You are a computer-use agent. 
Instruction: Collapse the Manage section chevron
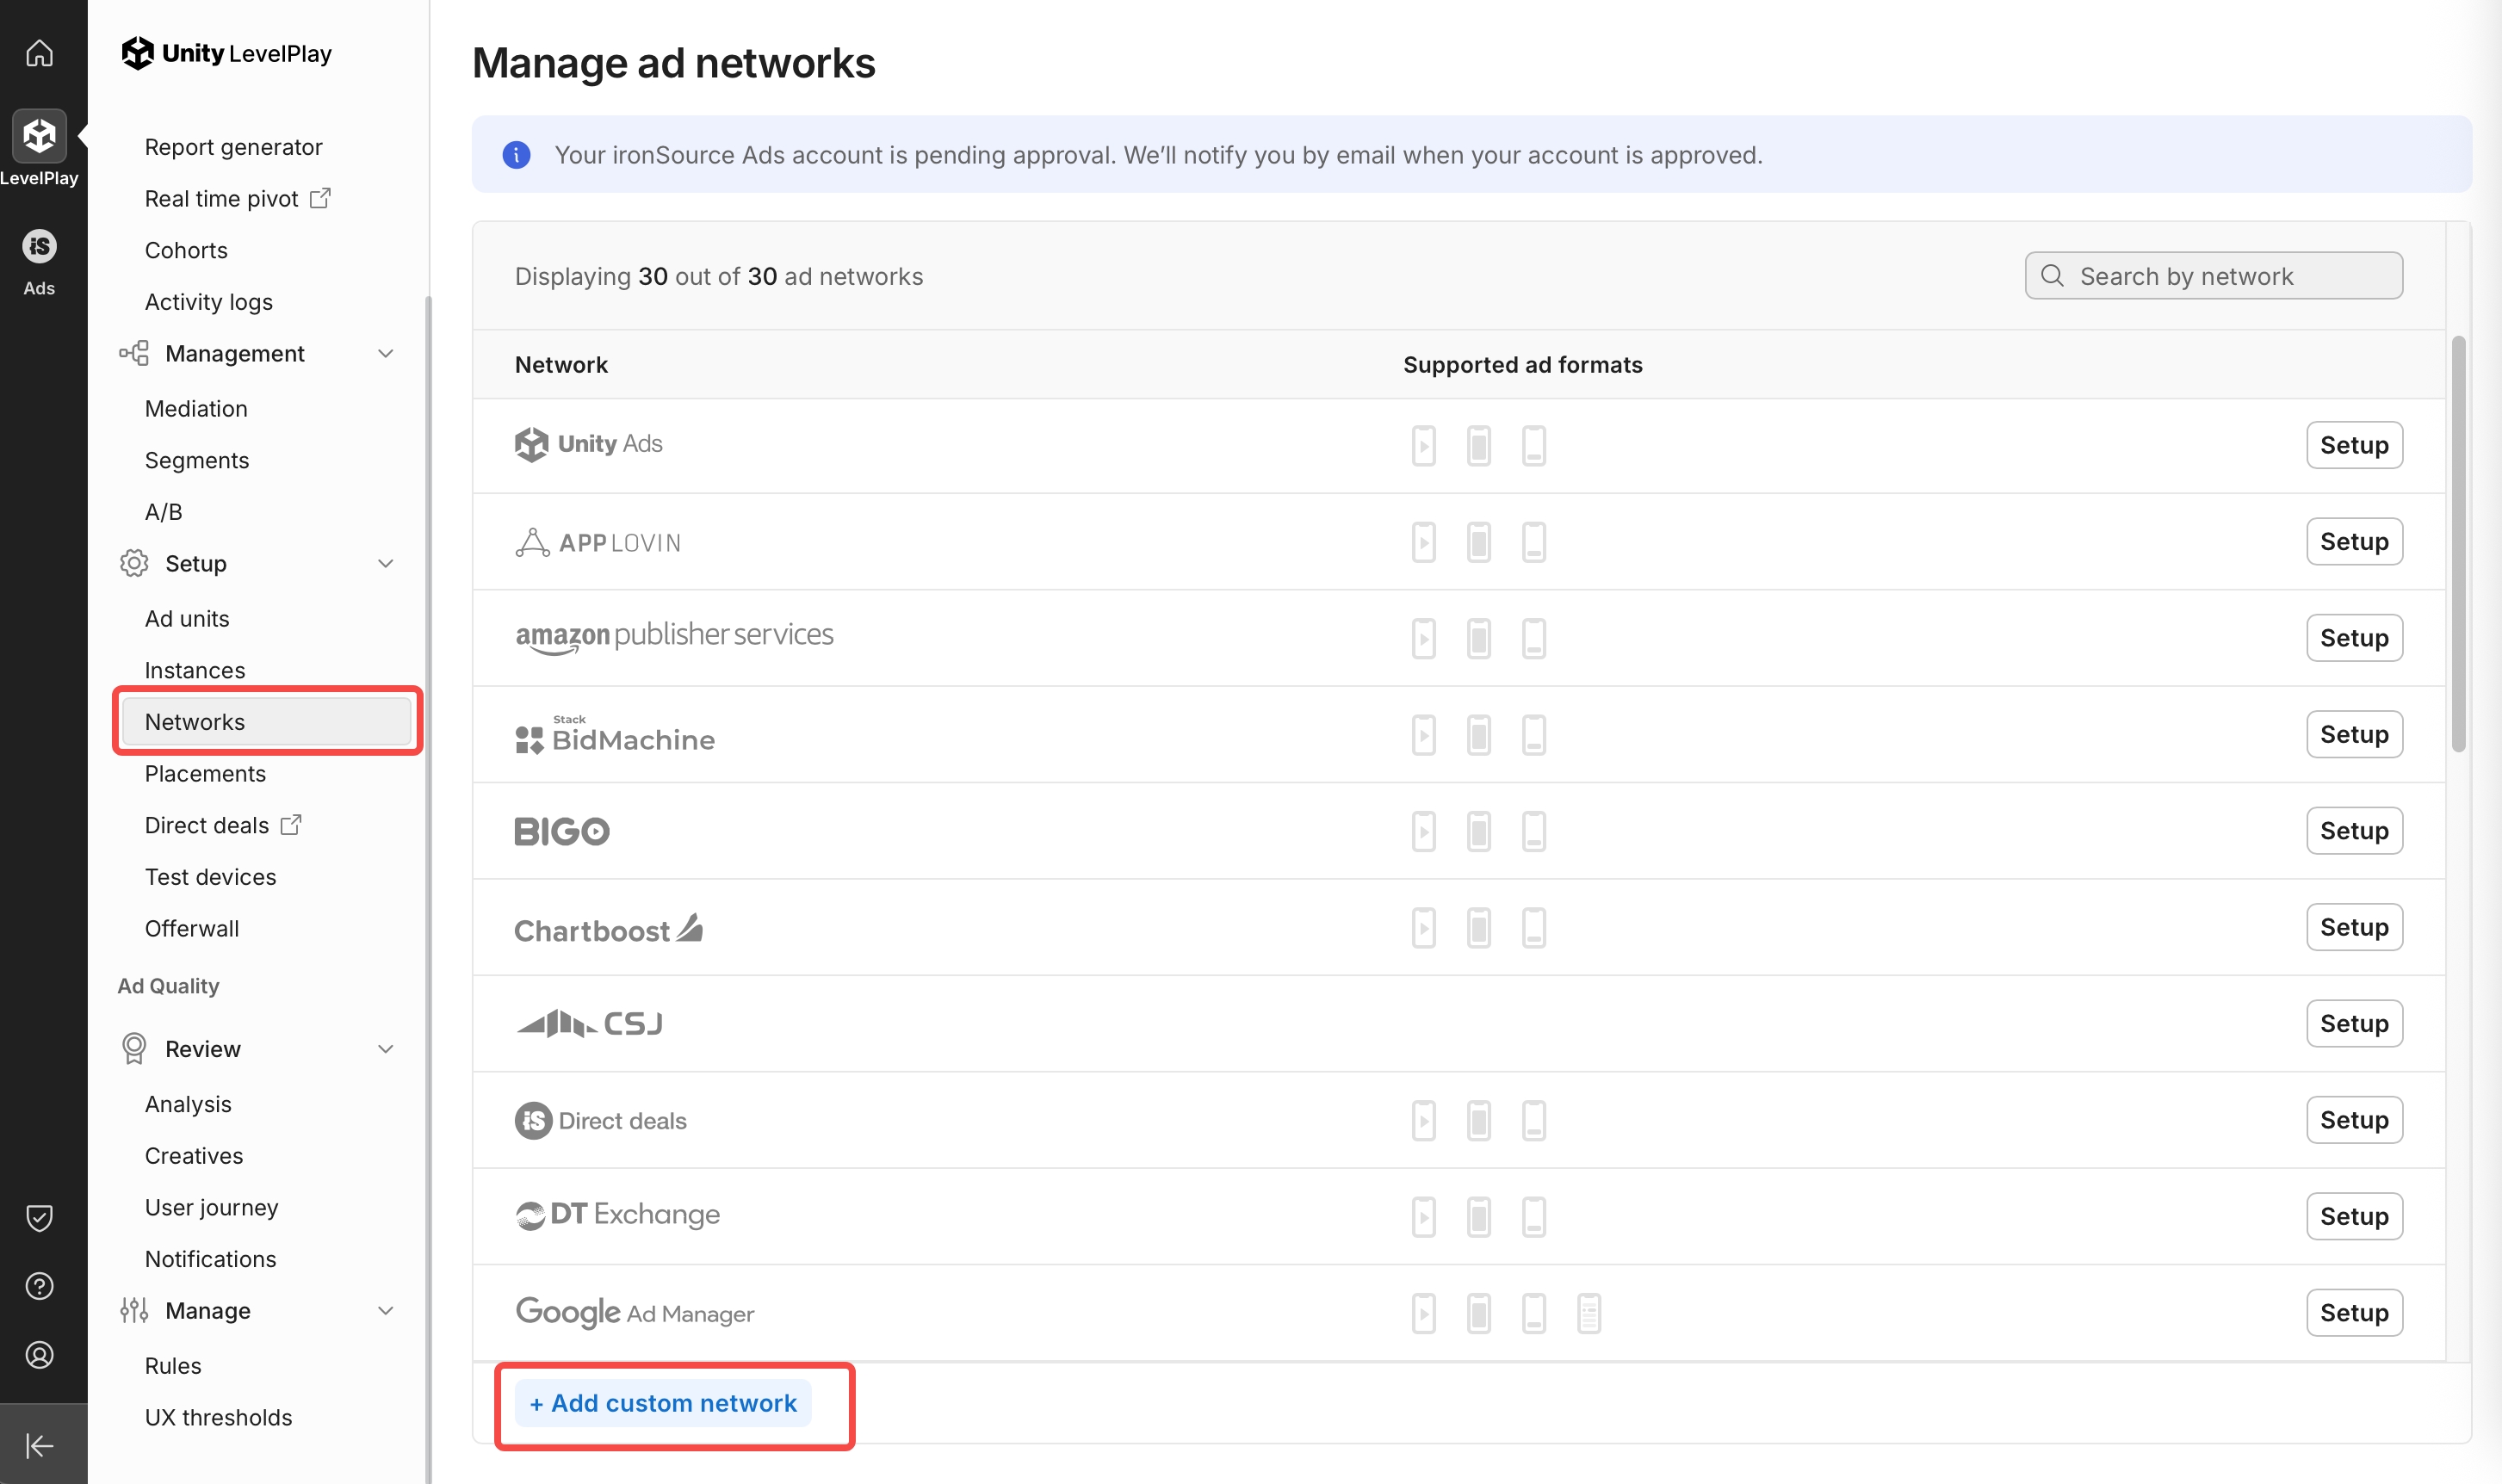click(385, 1311)
